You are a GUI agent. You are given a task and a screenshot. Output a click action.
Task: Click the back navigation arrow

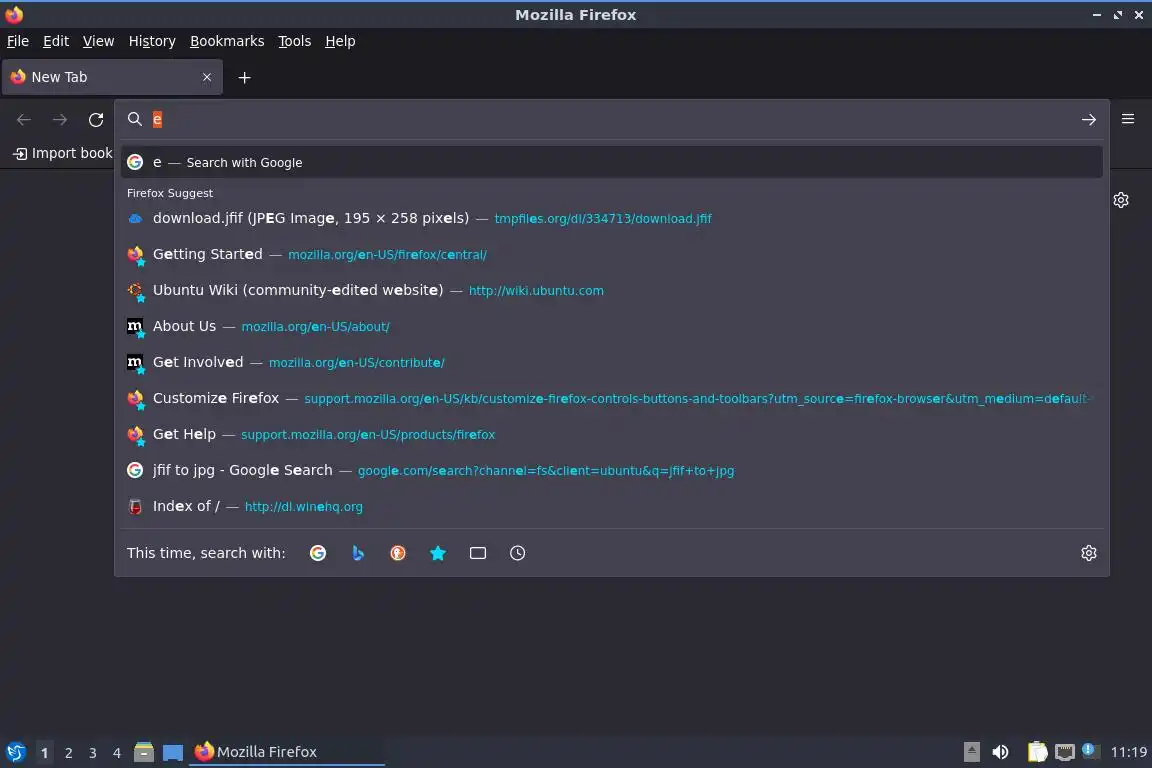click(x=24, y=119)
